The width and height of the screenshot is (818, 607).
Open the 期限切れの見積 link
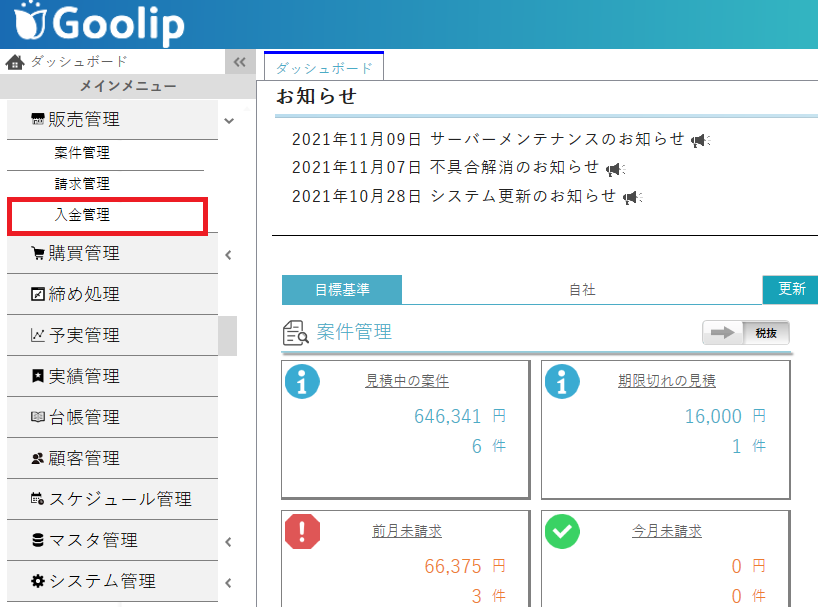click(667, 381)
